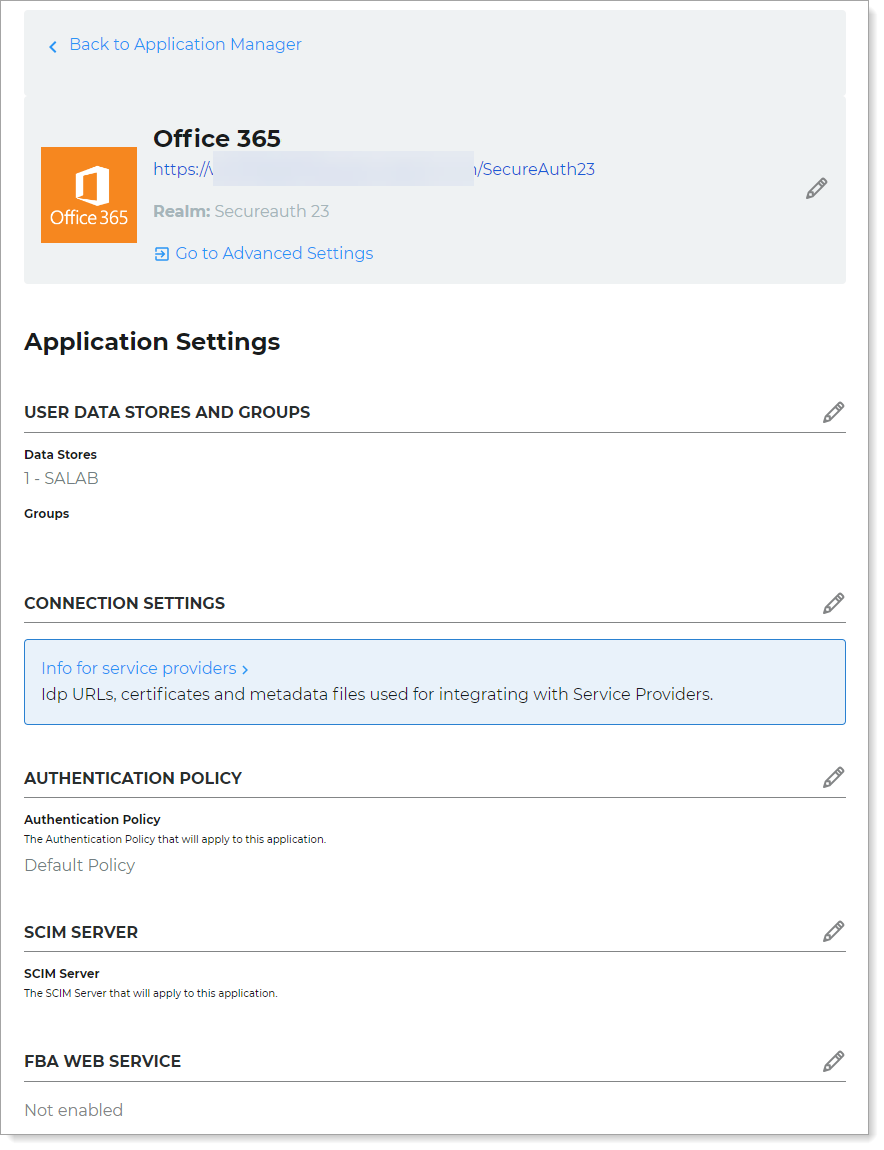Click the Groups label heading
This screenshot has height=1150, width=884.
[46, 513]
